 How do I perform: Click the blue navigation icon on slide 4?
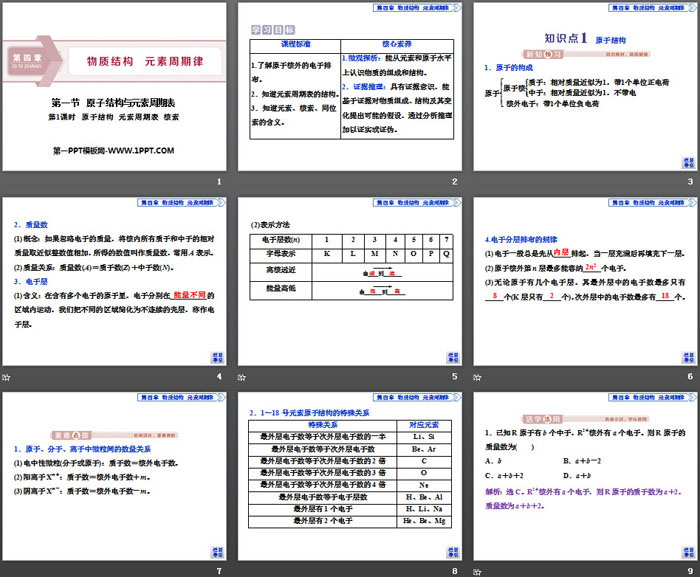(x=217, y=358)
